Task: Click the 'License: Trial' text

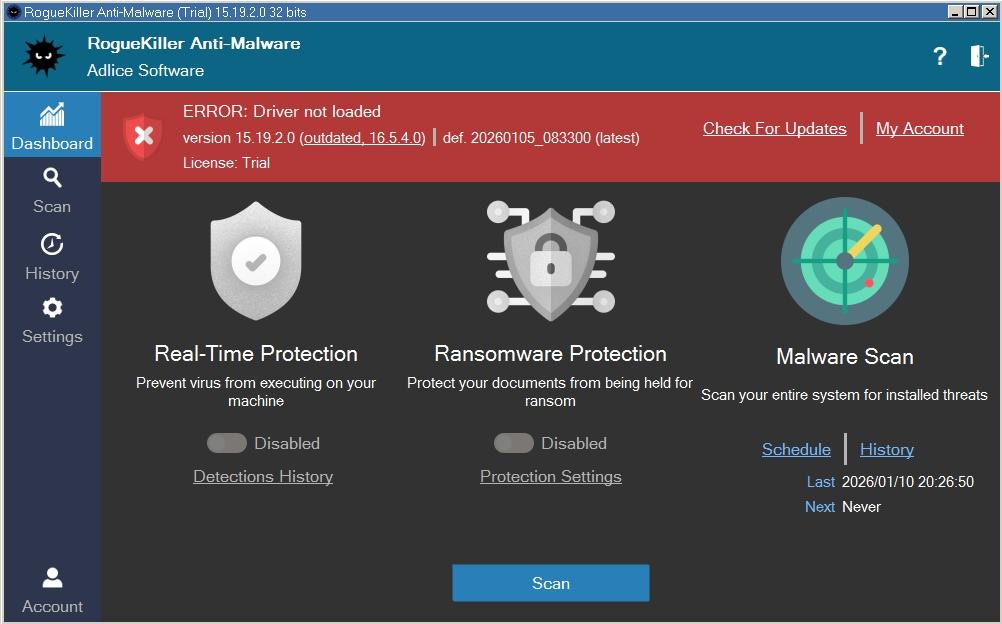Action: (x=227, y=163)
